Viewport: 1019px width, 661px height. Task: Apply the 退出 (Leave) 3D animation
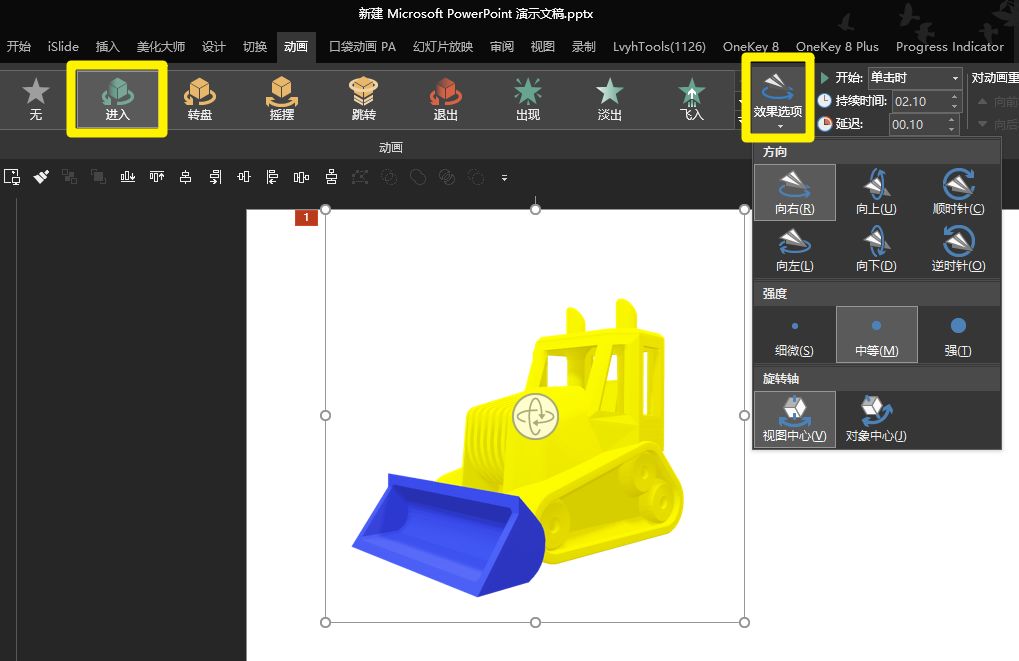coord(445,100)
